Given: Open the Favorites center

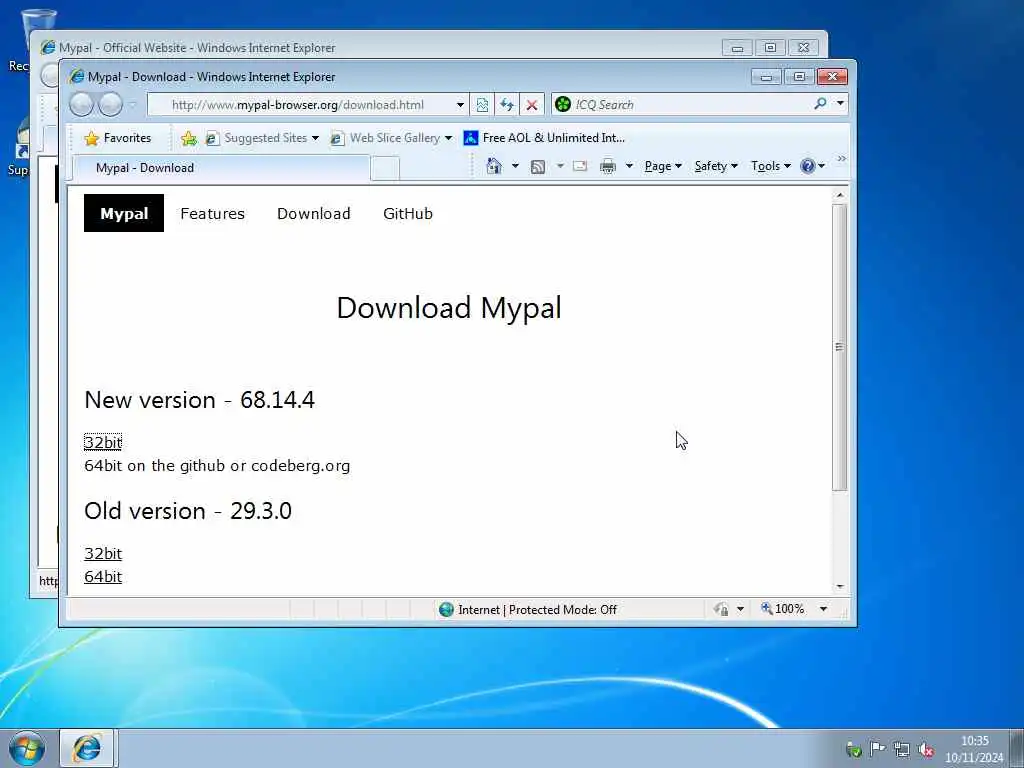Looking at the screenshot, I should 118,138.
